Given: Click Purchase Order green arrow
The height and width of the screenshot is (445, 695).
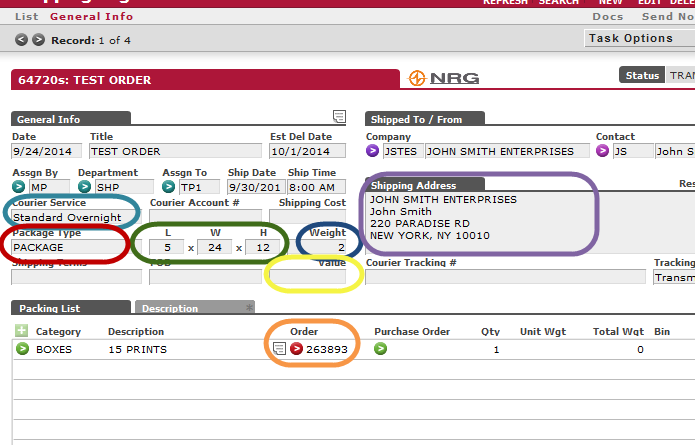Looking at the screenshot, I should tap(380, 349).
